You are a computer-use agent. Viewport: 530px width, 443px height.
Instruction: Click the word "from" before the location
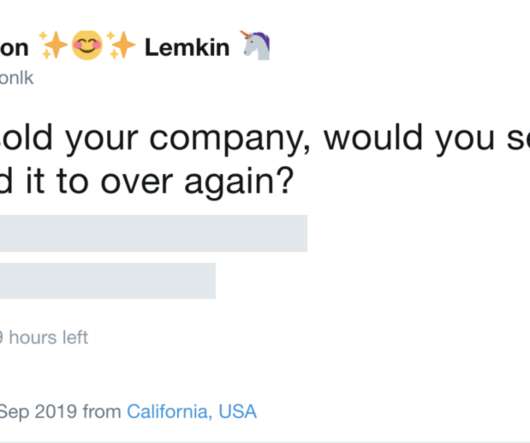102,411
